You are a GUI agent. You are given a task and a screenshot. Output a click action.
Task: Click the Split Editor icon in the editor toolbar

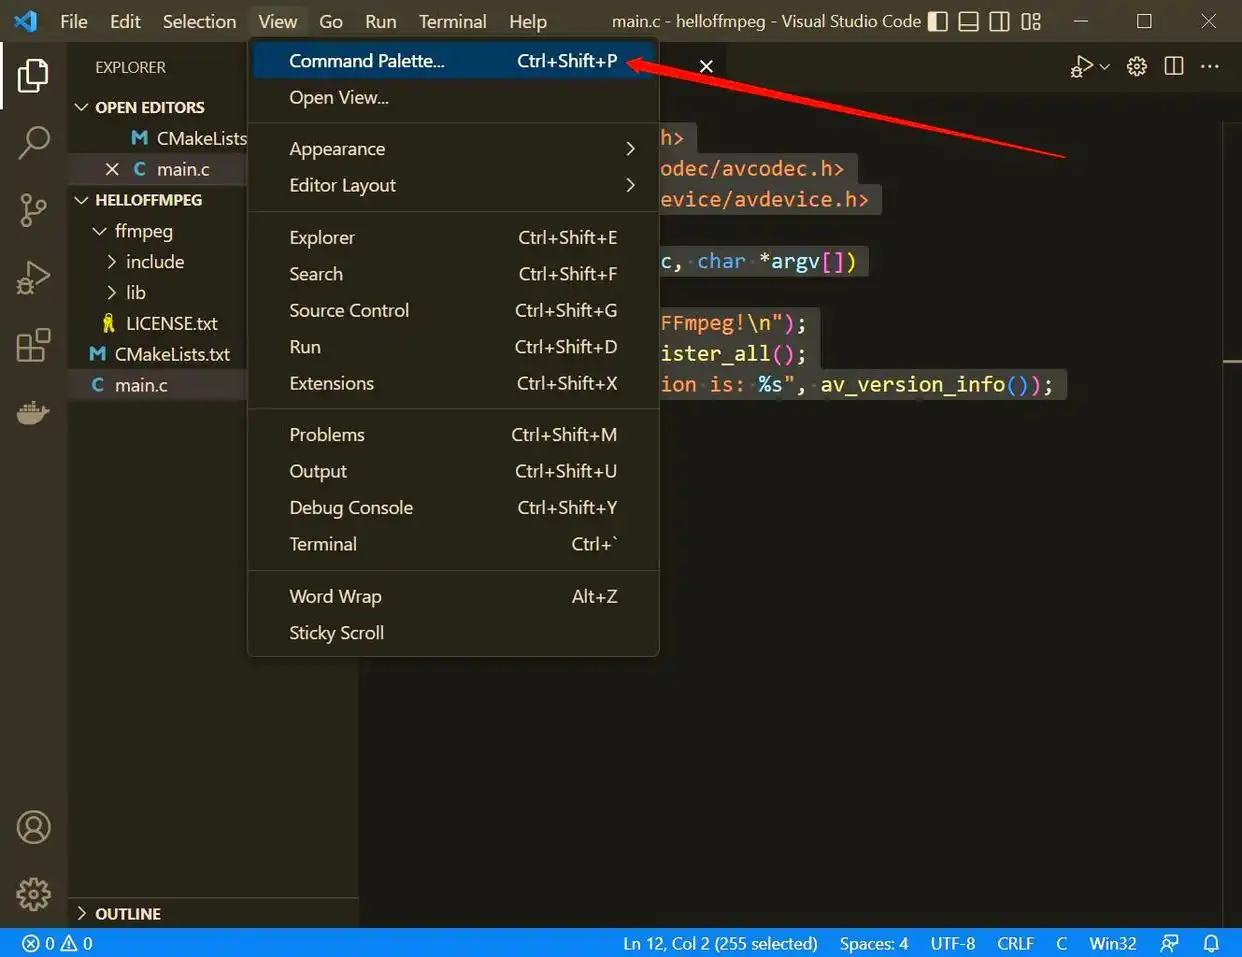click(1173, 66)
